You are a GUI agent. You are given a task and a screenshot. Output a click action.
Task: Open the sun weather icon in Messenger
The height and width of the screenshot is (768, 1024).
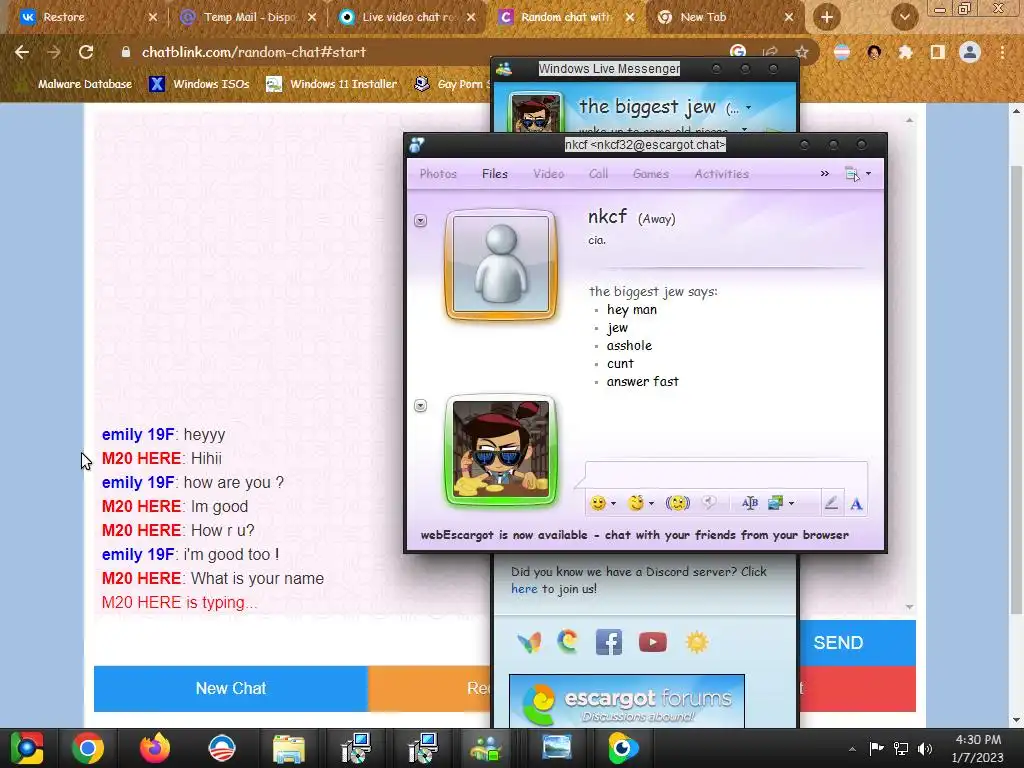697,643
